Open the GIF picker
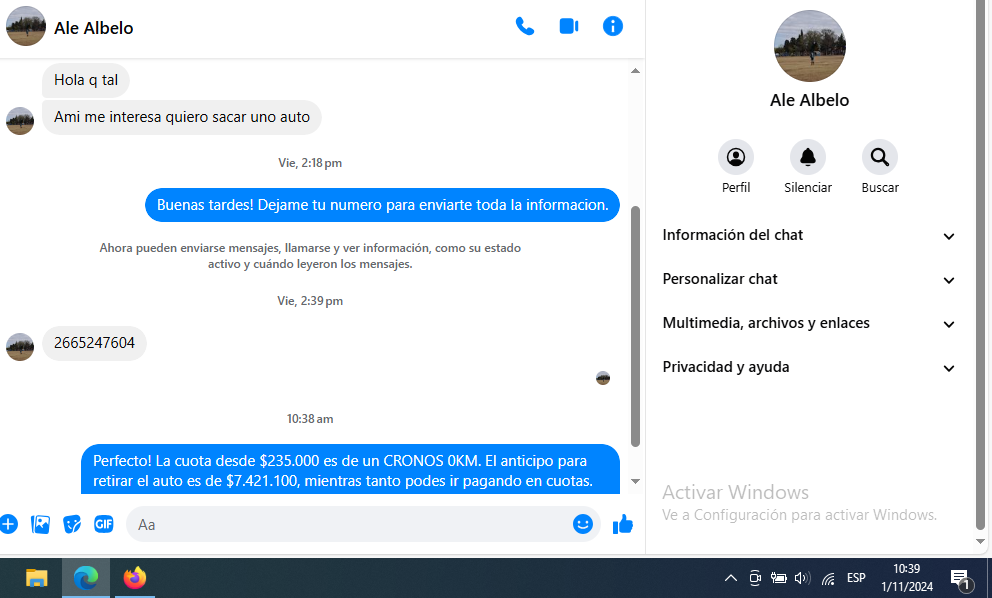The height and width of the screenshot is (598, 992). click(104, 524)
